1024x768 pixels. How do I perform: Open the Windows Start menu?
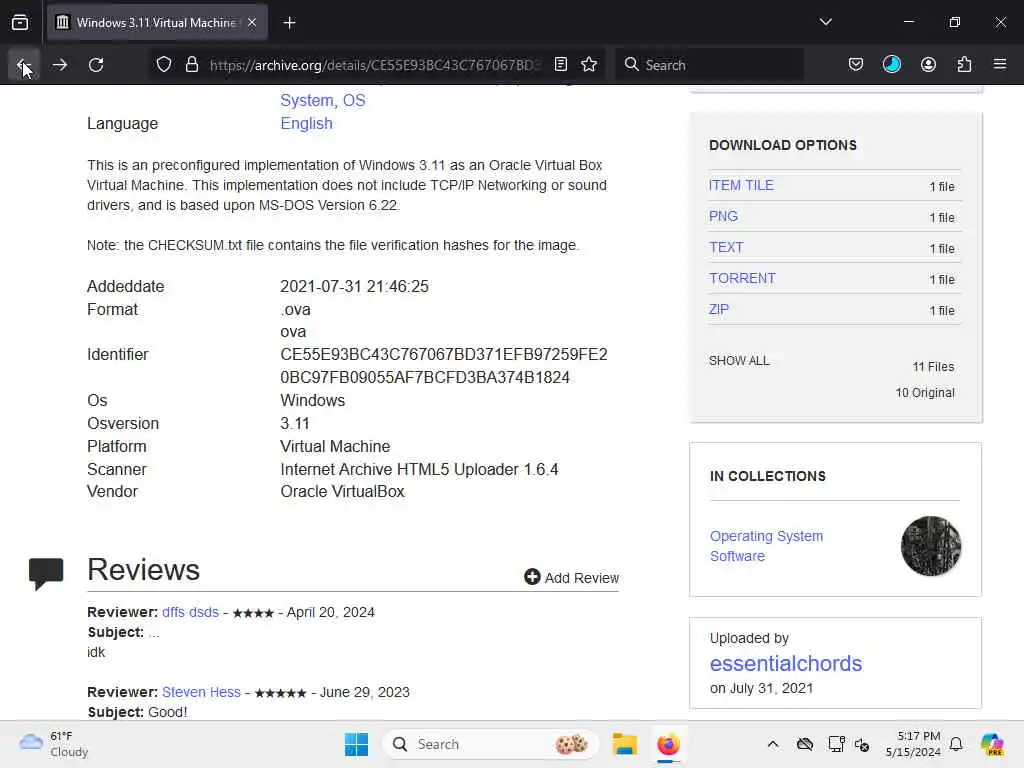coord(356,744)
